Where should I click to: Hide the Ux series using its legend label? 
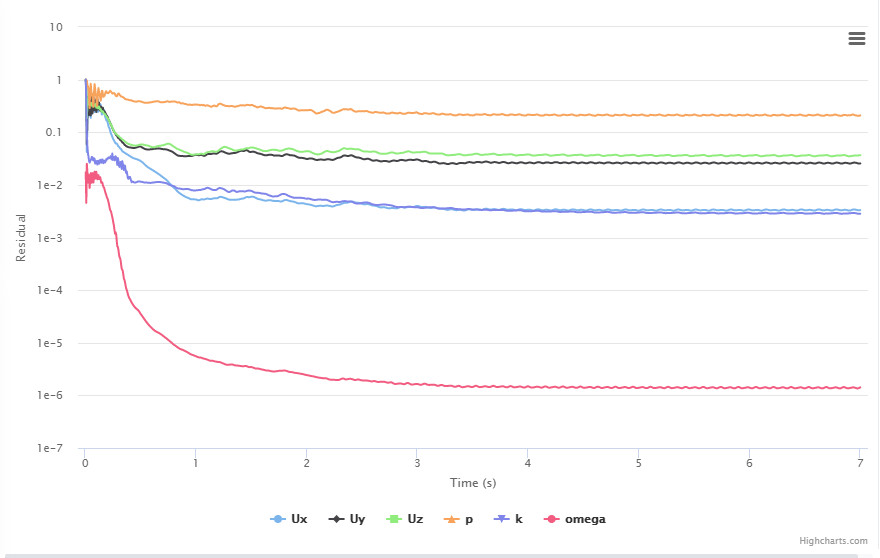click(300, 519)
